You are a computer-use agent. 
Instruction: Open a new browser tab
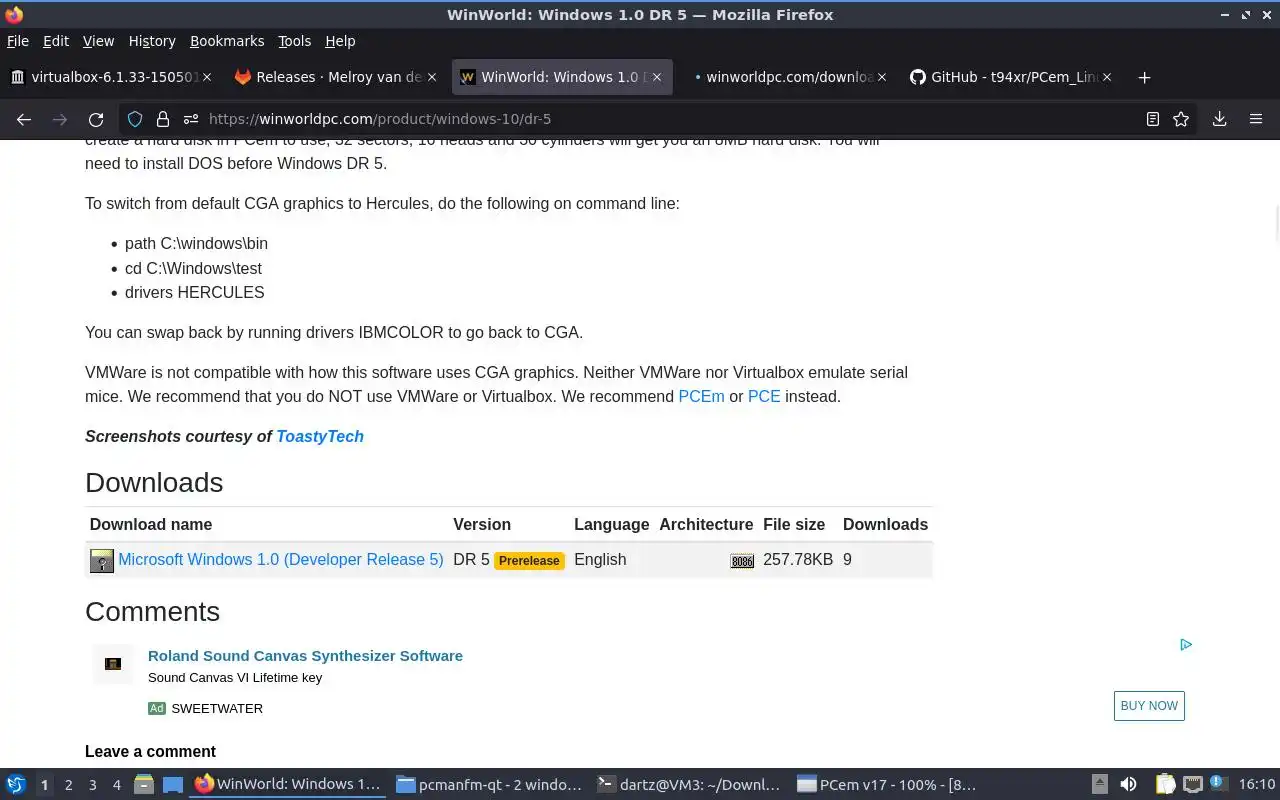(1145, 77)
